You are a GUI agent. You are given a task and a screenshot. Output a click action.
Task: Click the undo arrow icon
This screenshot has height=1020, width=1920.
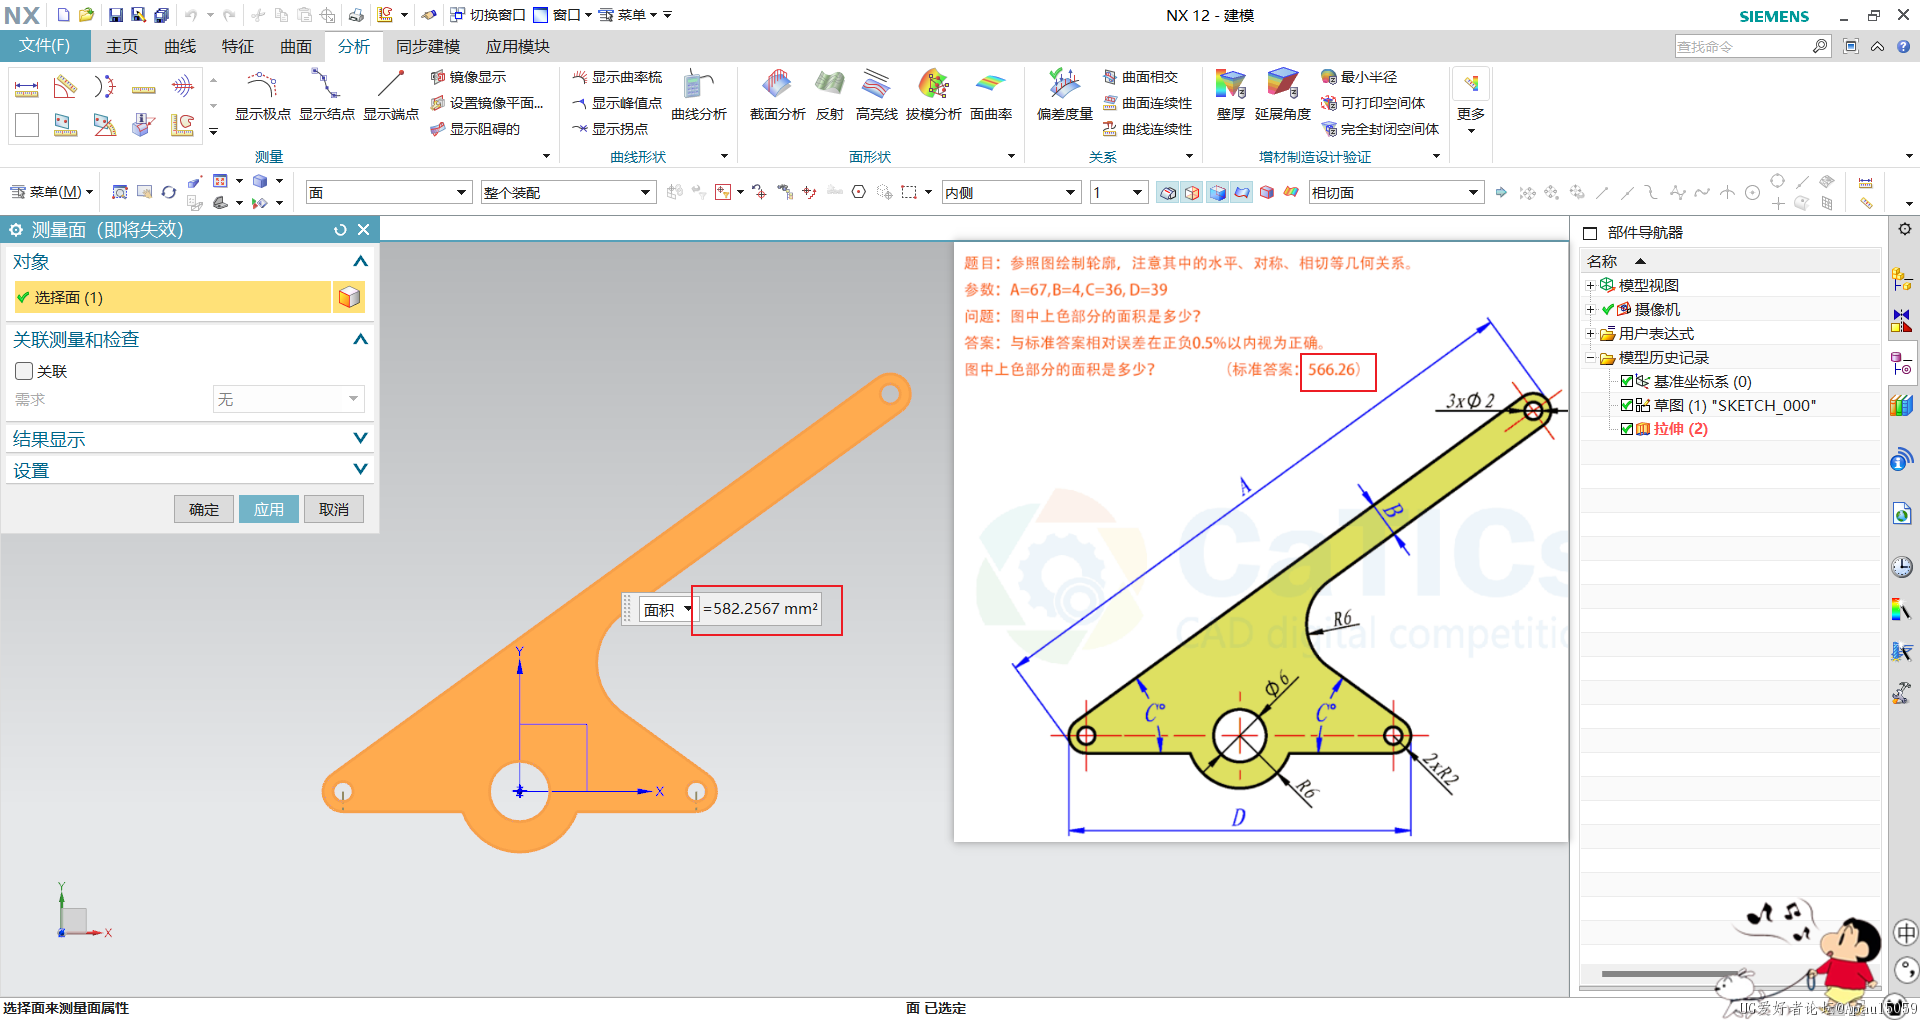(x=190, y=15)
